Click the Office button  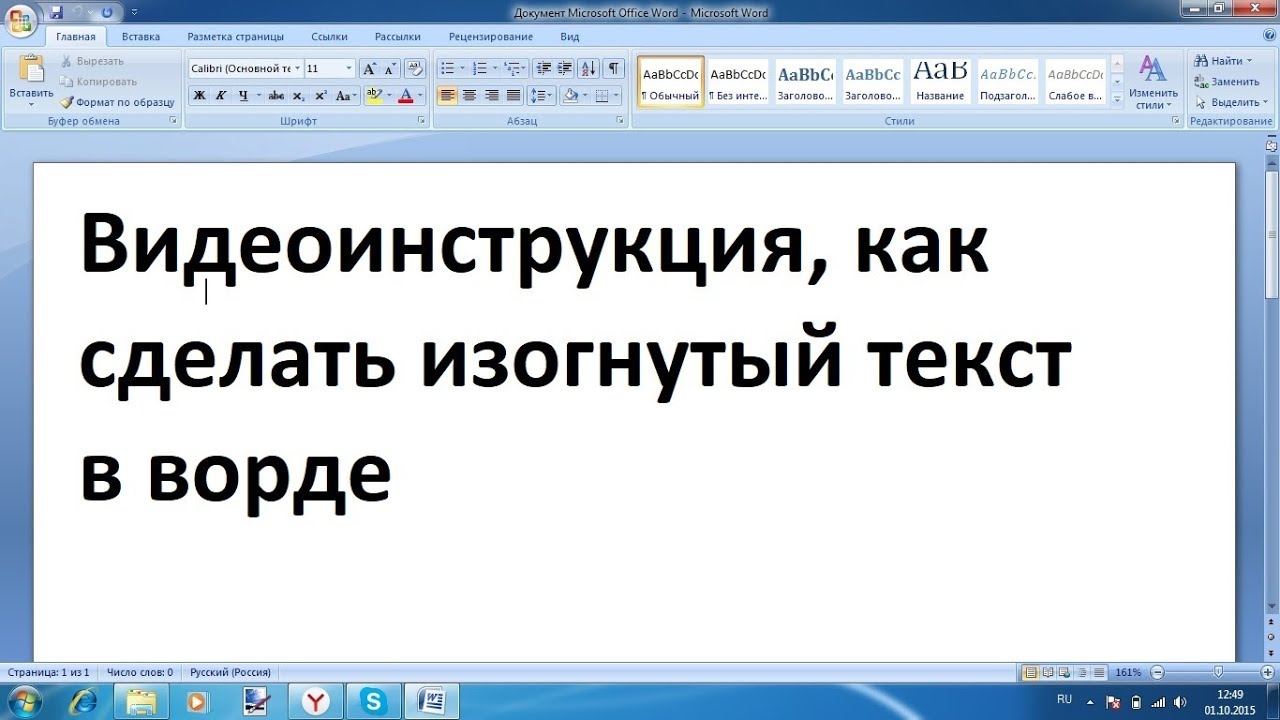pos(20,20)
